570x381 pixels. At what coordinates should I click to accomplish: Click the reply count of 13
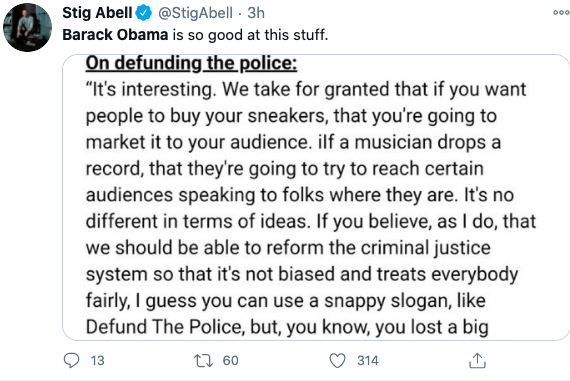click(x=97, y=361)
